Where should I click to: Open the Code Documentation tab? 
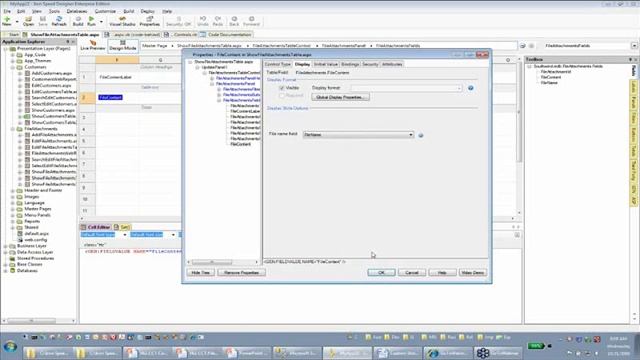[x=226, y=35]
